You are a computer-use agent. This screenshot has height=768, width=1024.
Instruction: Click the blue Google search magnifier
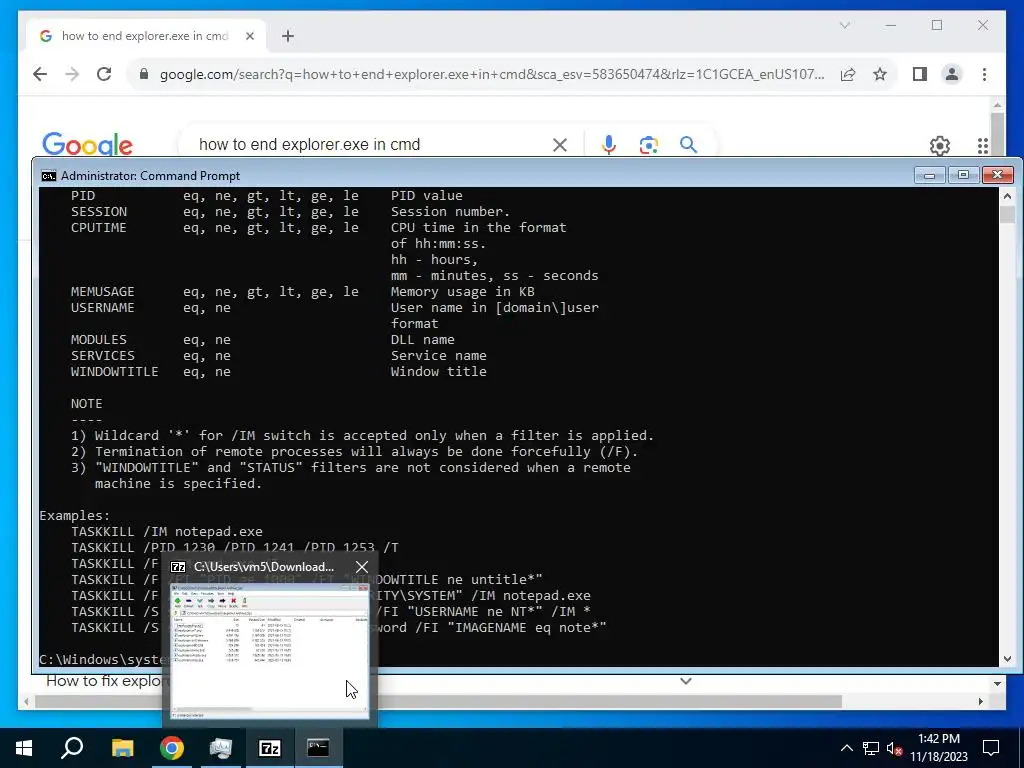tap(688, 144)
